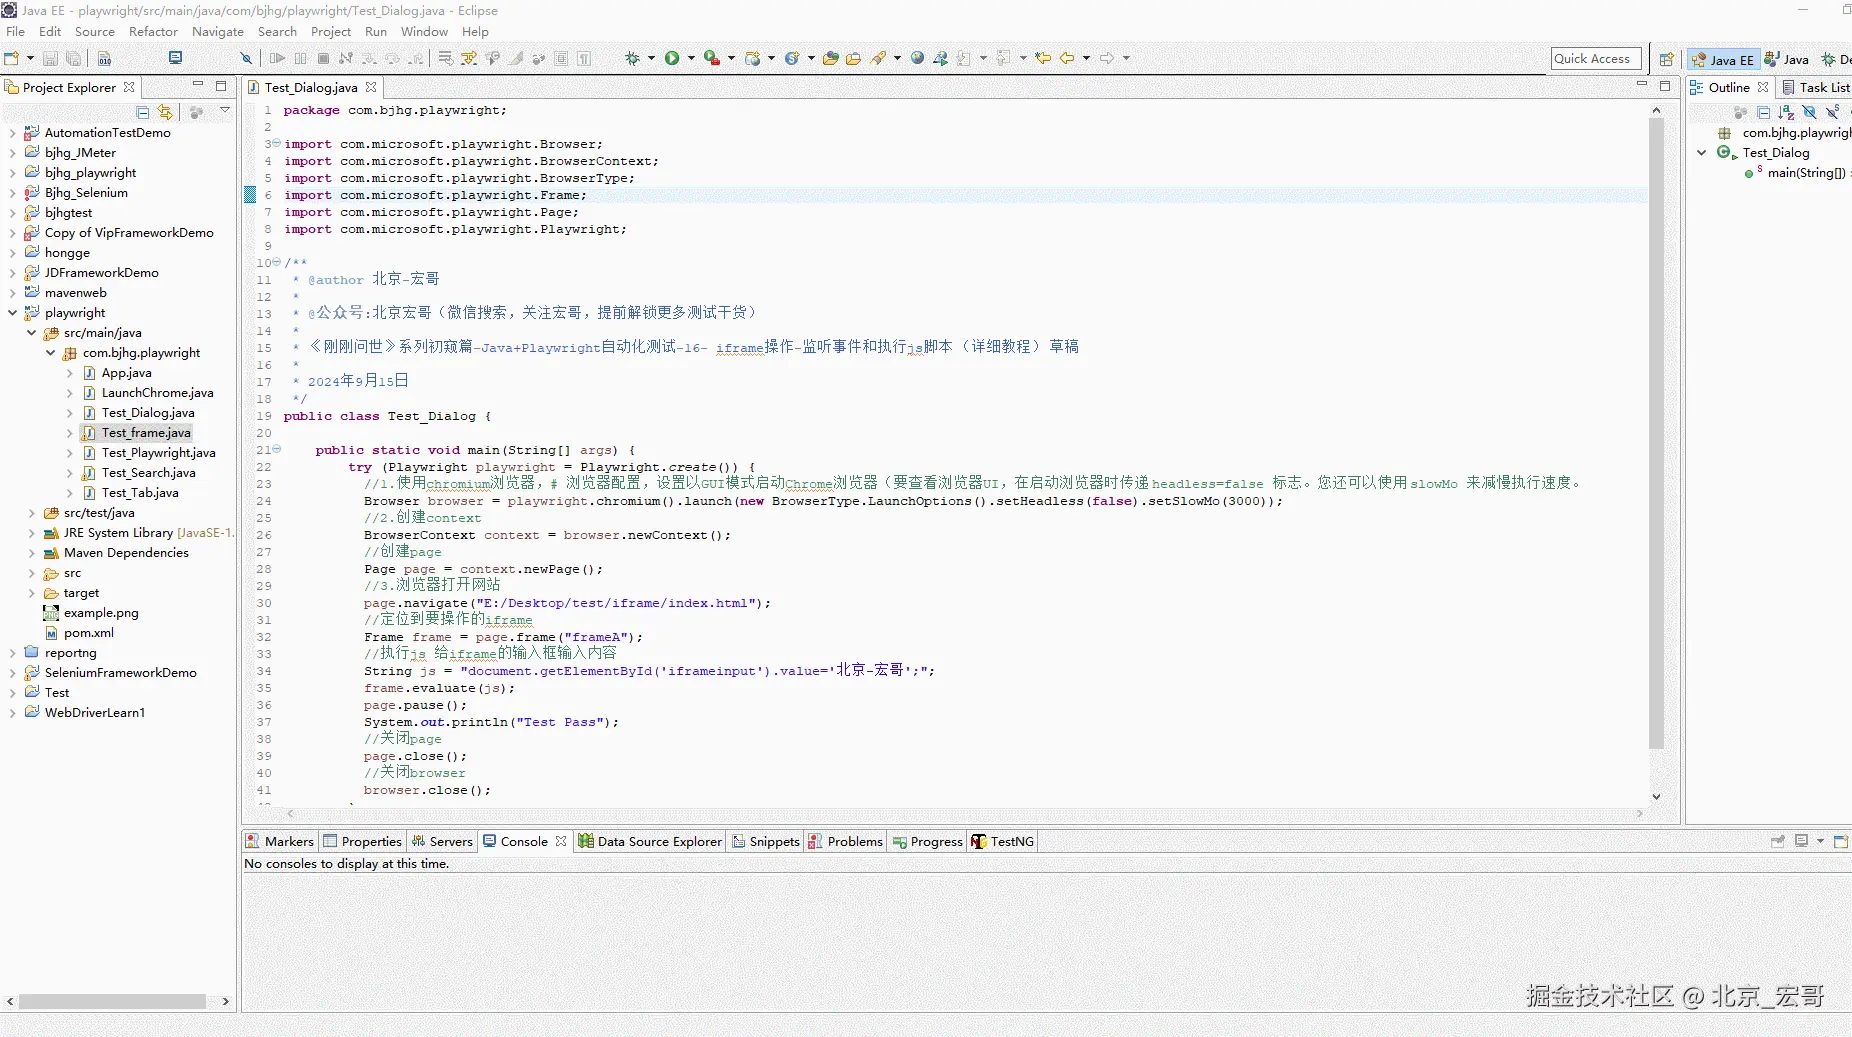Toggle Hide Static Members in Outline
This screenshot has height=1037, width=1852.
coord(1832,113)
